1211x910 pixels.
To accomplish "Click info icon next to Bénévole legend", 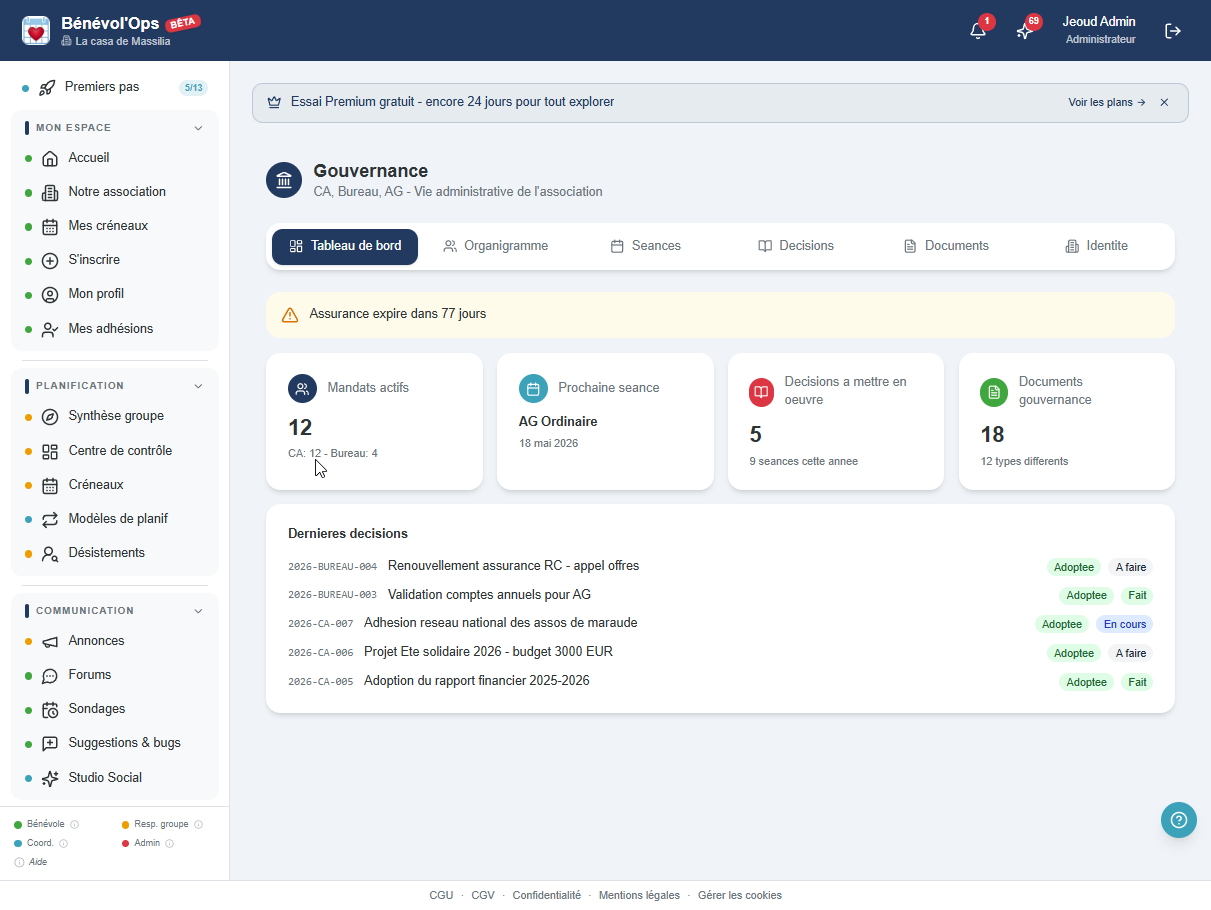I will click(75, 825).
